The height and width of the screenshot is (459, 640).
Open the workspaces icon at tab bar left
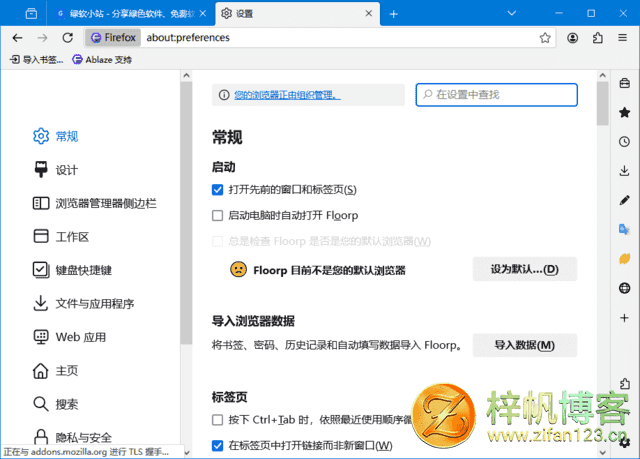coord(31,14)
